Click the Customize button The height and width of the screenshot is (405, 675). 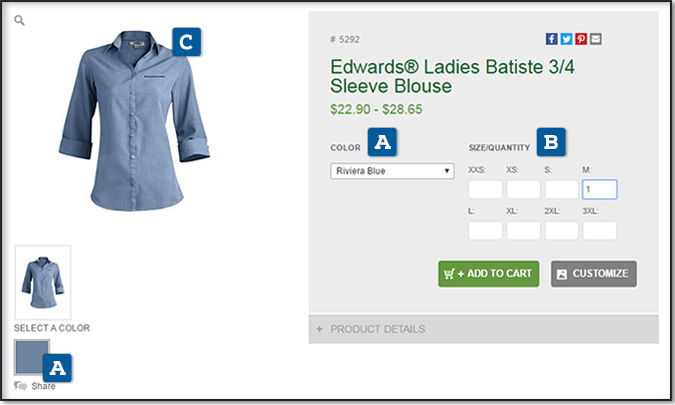click(593, 274)
